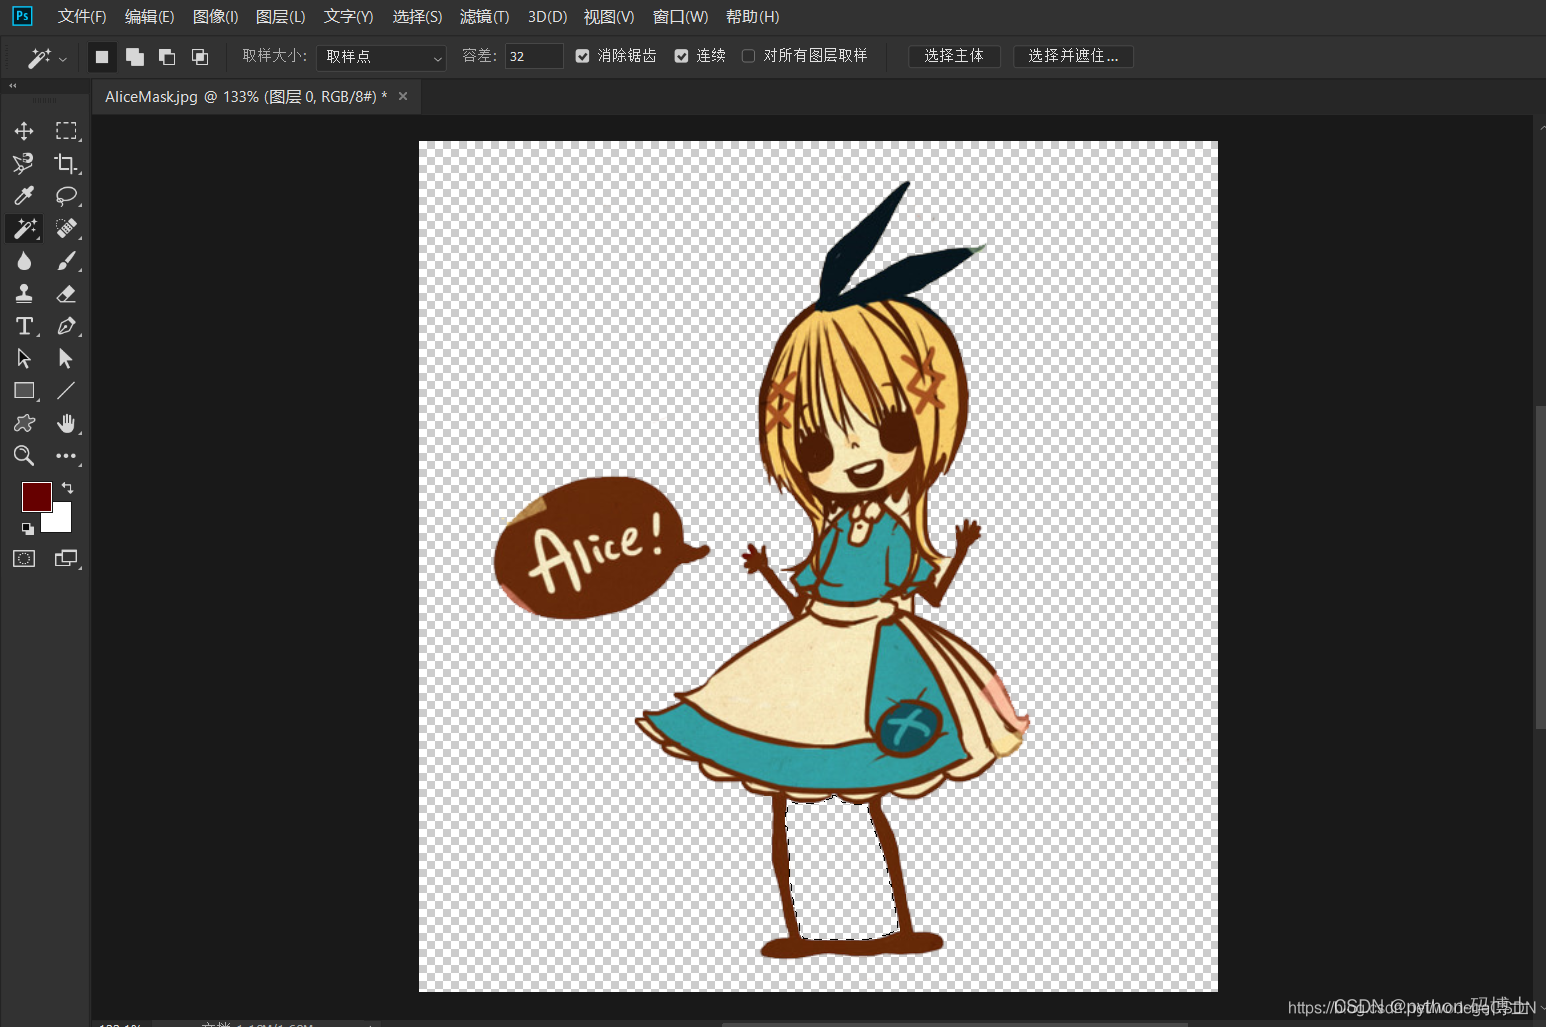
Task: Select the Lasso tool
Action: [66, 196]
